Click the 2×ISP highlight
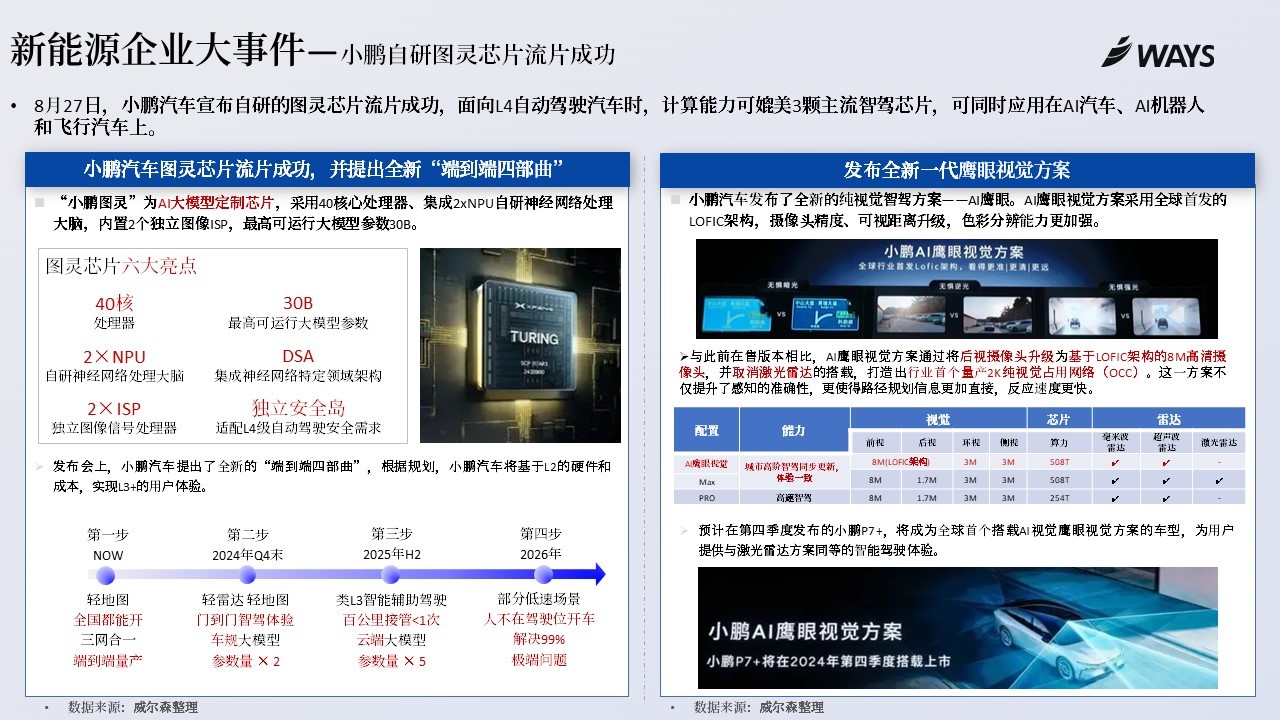Image resolution: width=1280 pixels, height=720 pixels. tap(114, 409)
